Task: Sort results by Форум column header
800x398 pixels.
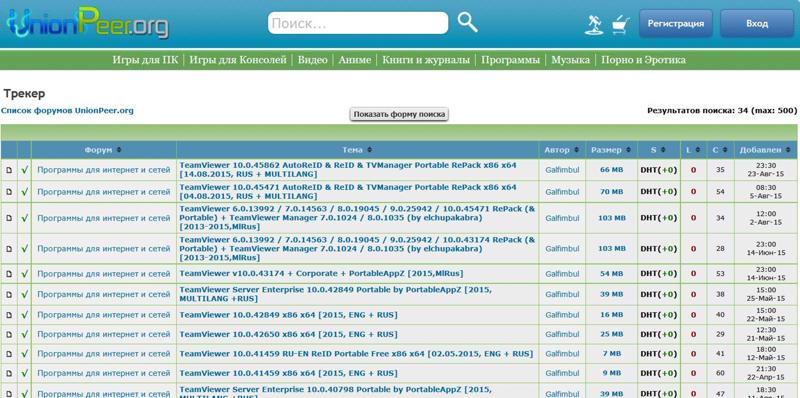Action: pyautogui.click(x=103, y=150)
